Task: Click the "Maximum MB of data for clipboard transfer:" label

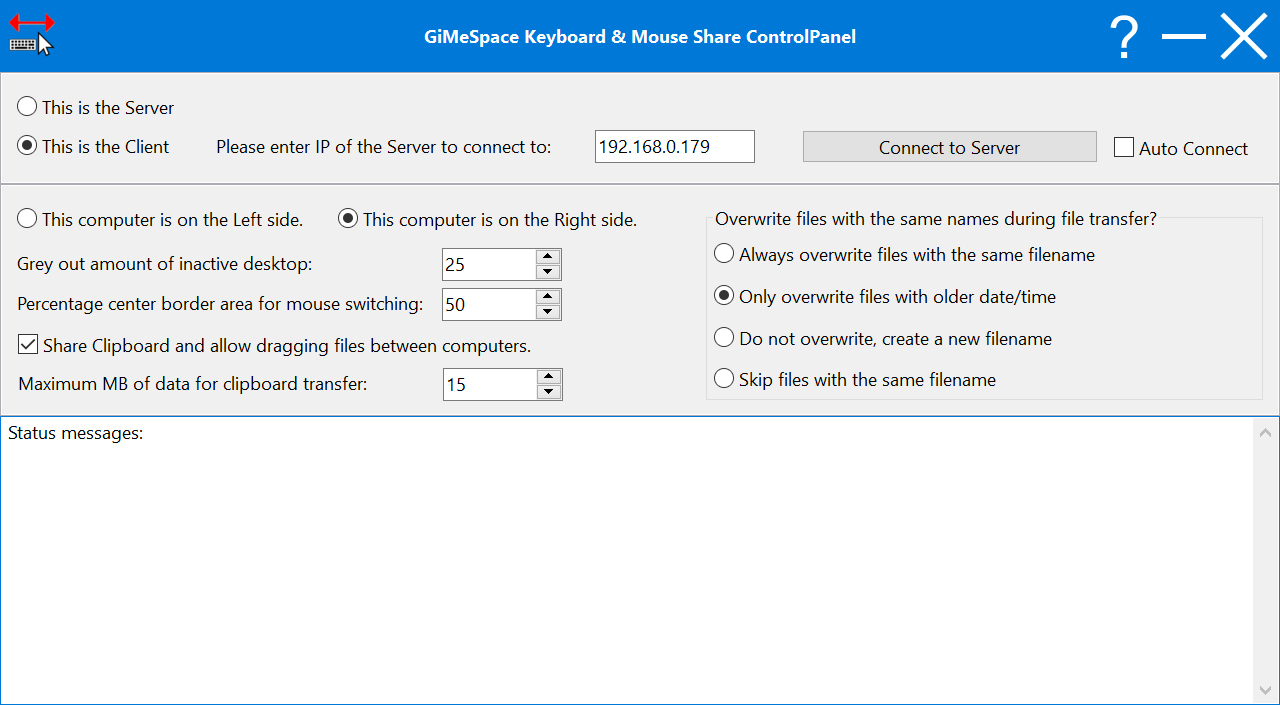Action: coord(193,384)
